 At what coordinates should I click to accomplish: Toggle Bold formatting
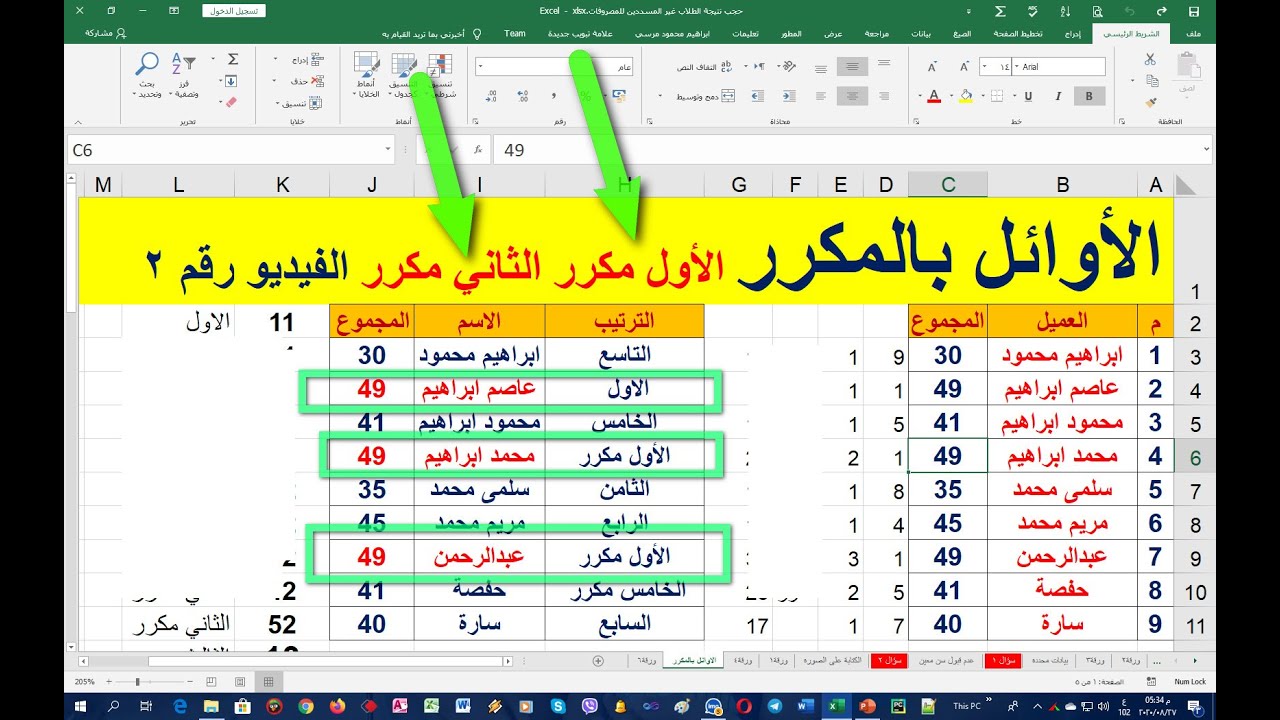coord(1089,96)
